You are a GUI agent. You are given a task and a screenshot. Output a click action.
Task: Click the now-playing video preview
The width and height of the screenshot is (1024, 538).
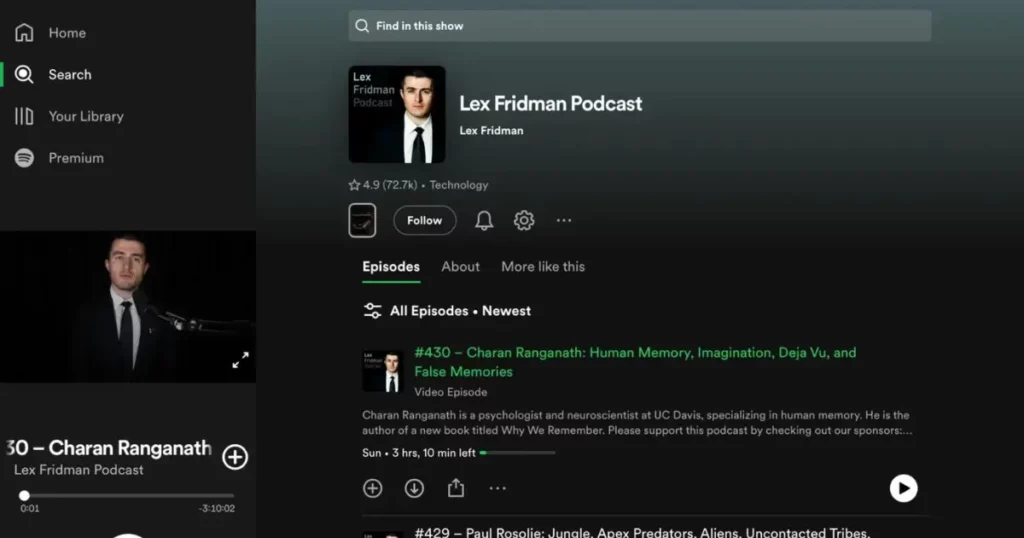pos(128,306)
